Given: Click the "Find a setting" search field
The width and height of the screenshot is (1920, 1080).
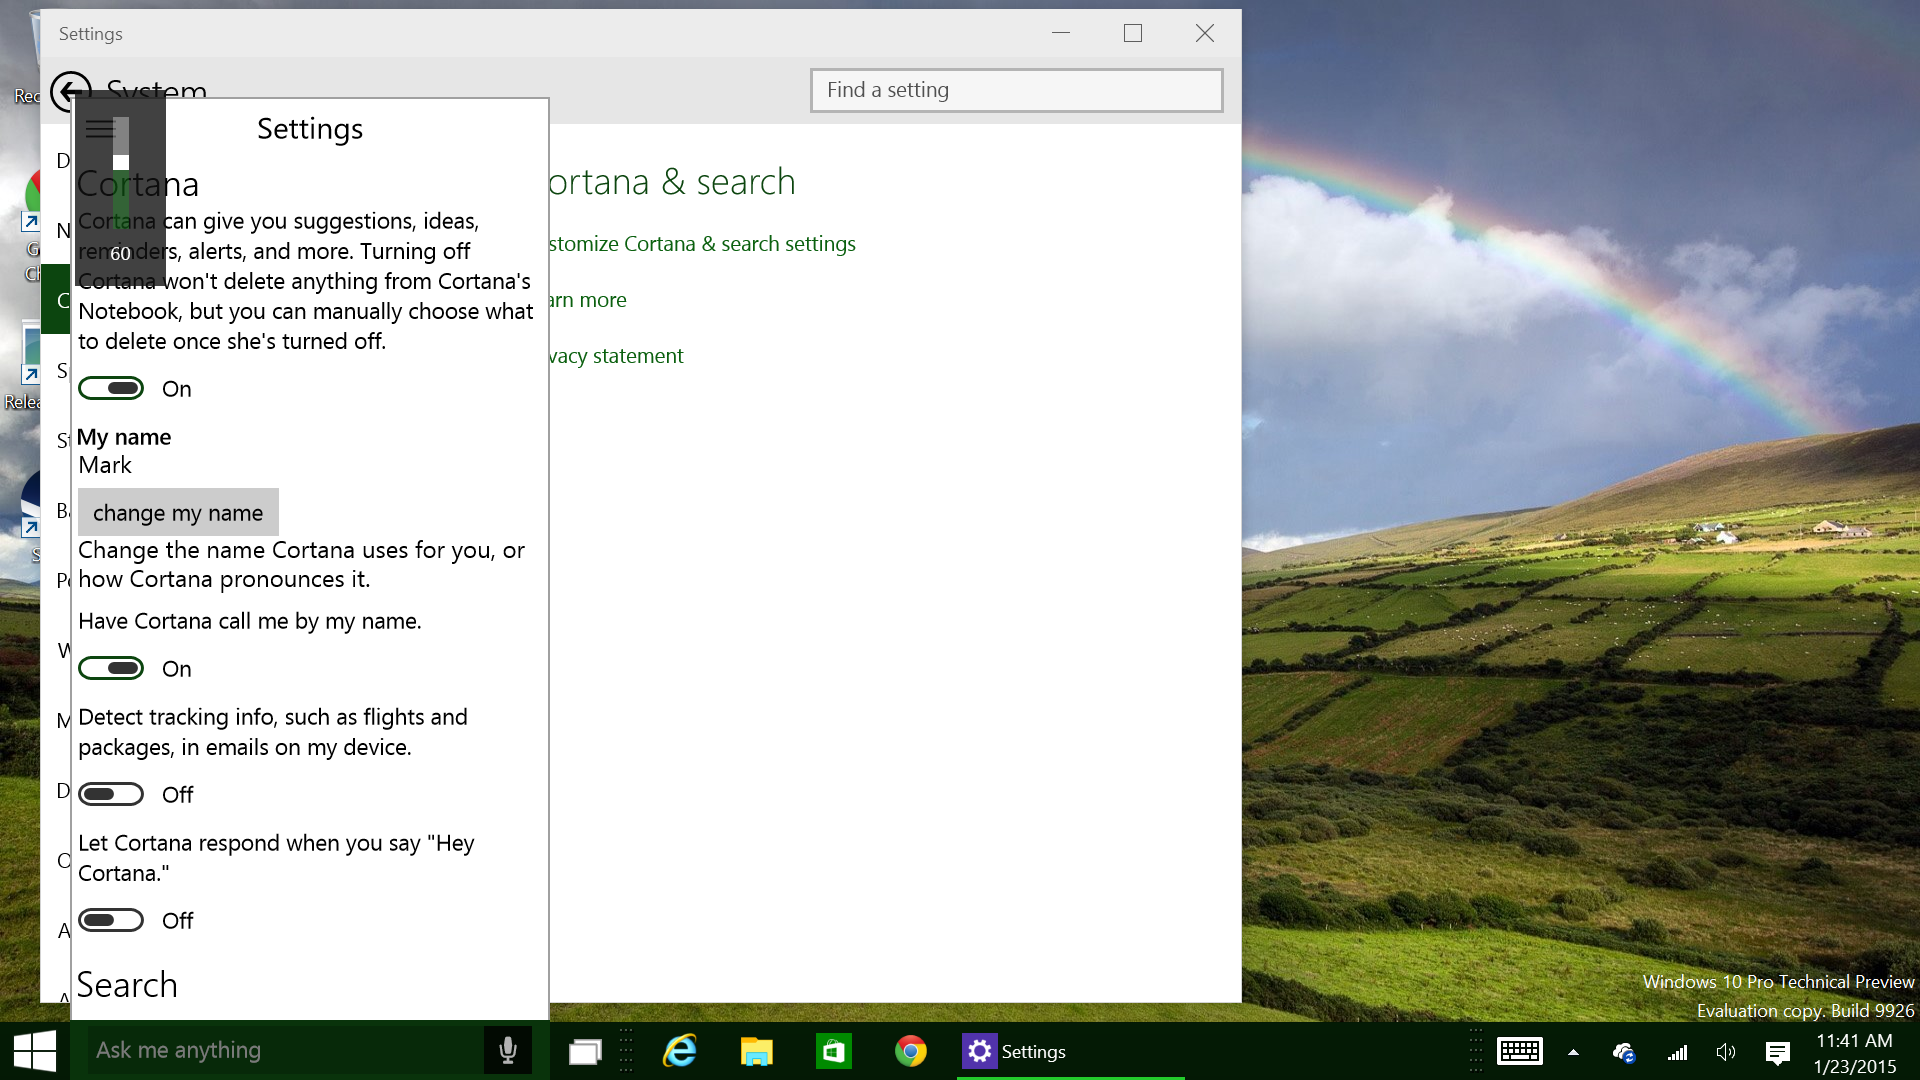Looking at the screenshot, I should (x=1016, y=90).
